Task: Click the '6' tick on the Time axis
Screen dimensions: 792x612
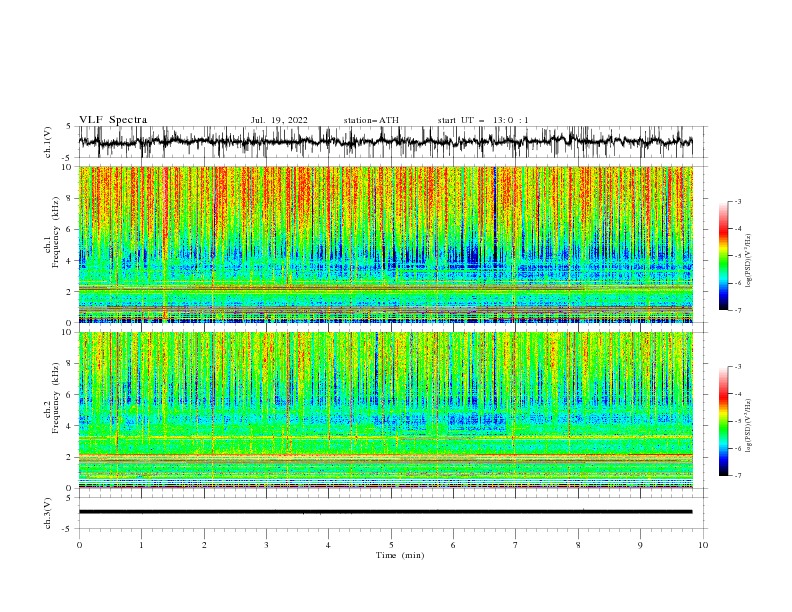Action: tap(453, 545)
